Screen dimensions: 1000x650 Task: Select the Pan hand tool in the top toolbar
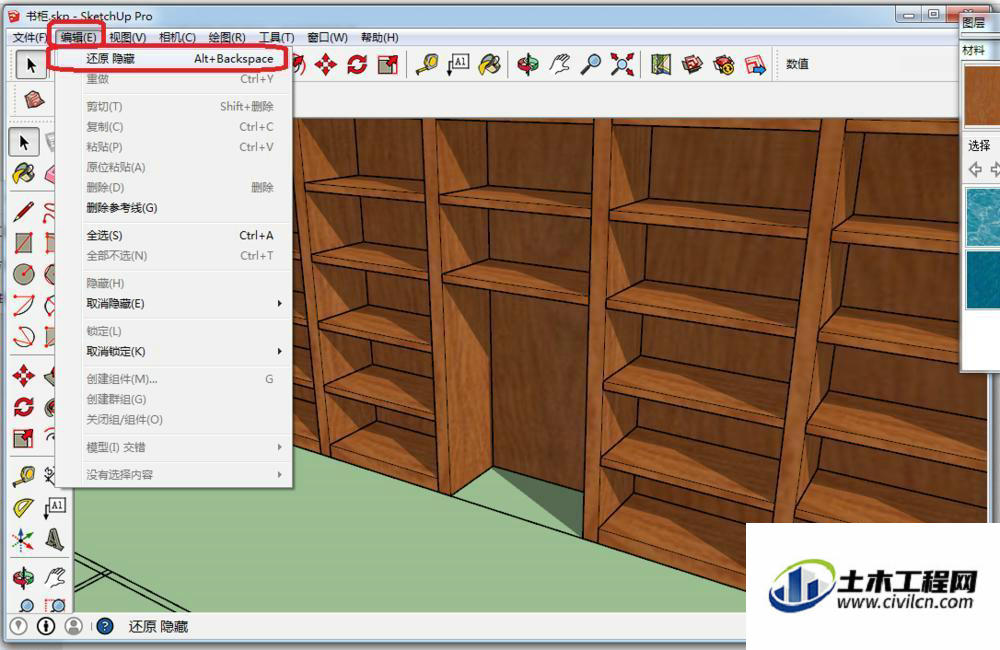[559, 64]
